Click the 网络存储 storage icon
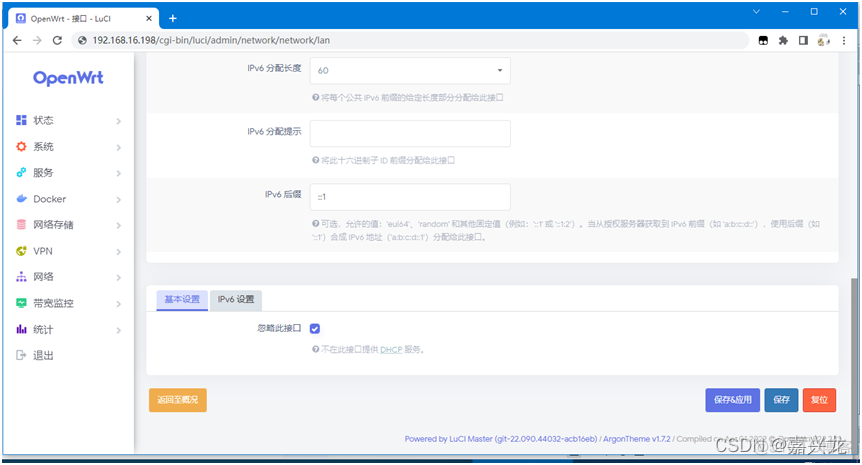Viewport: 862px width, 465px height. (x=21, y=225)
